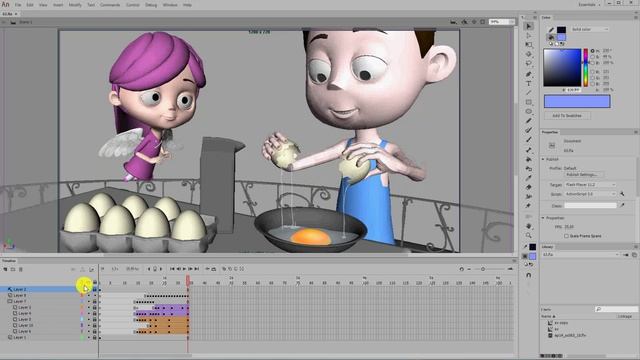Select the H hue radio button
The width and height of the screenshot is (640, 360).
point(593,51)
